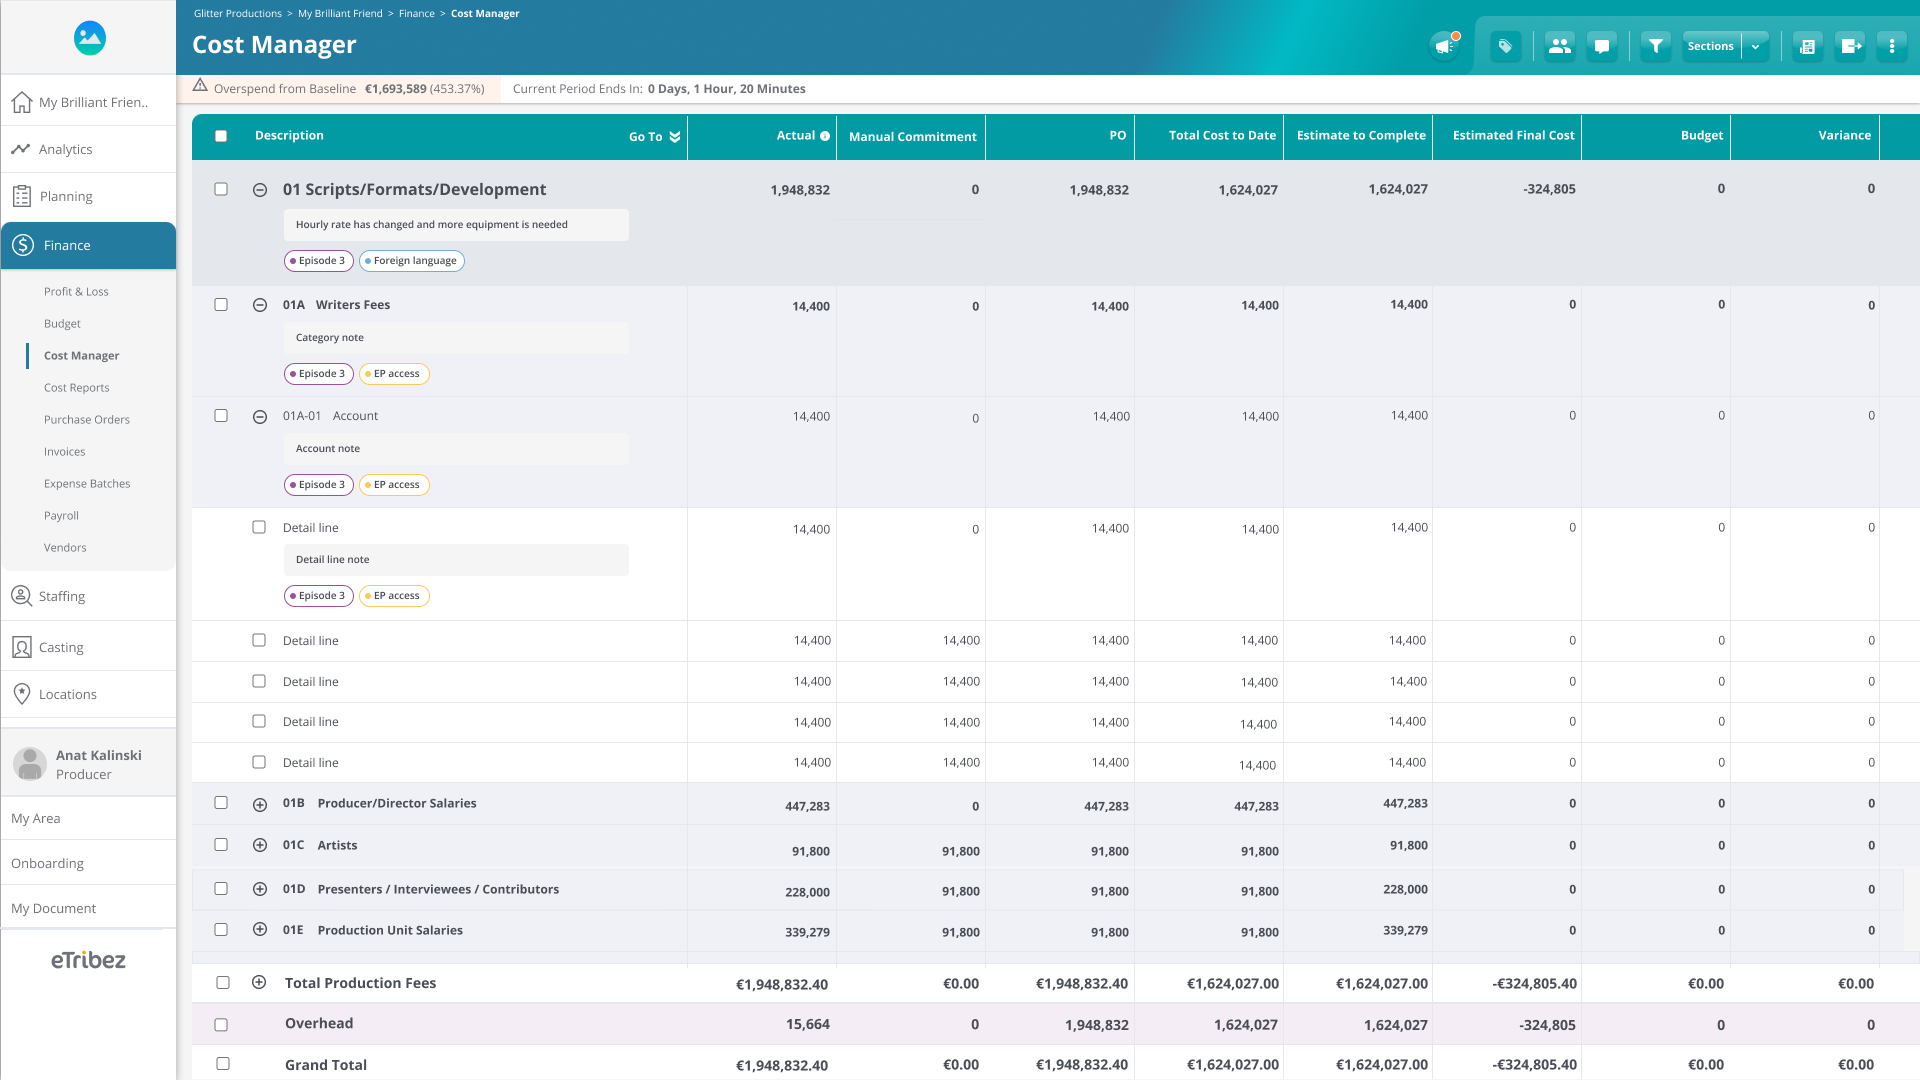
Task: Click the report sheet icon in header
Action: point(1807,46)
